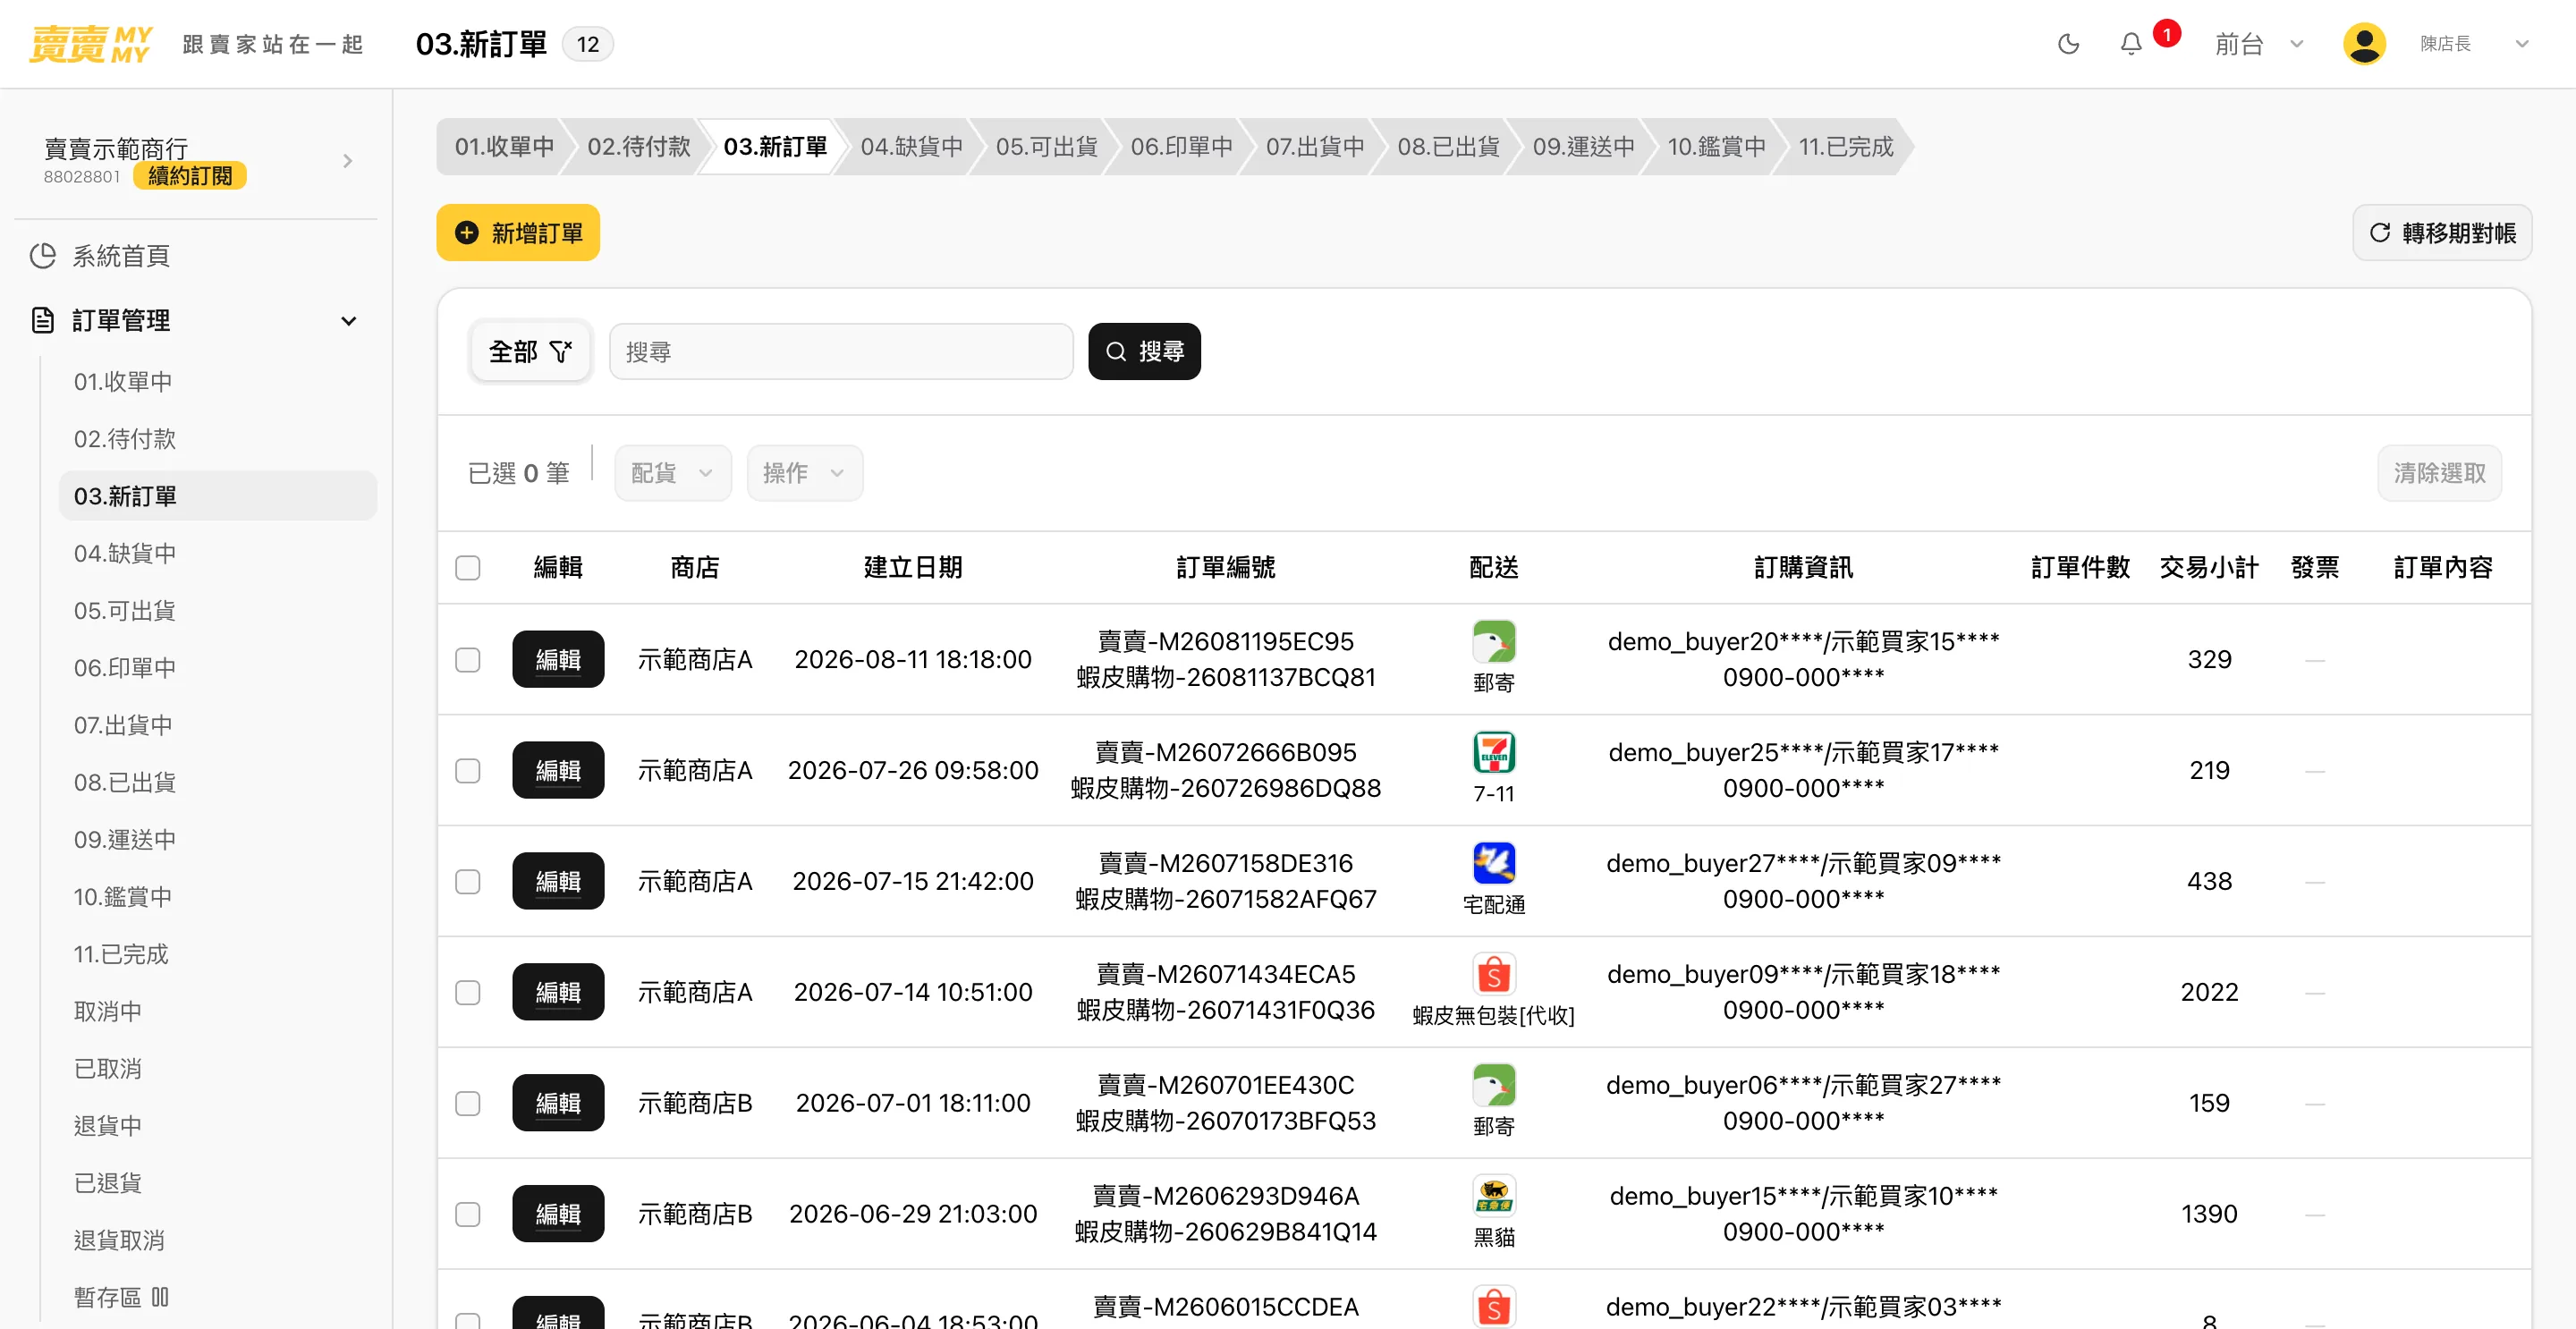
Task: Expand the 陳店長 account menu chevron
Action: point(2521,44)
